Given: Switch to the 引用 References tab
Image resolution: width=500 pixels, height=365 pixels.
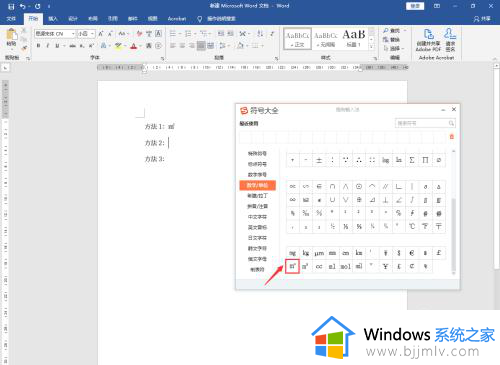Looking at the screenshot, I should coord(113,19).
